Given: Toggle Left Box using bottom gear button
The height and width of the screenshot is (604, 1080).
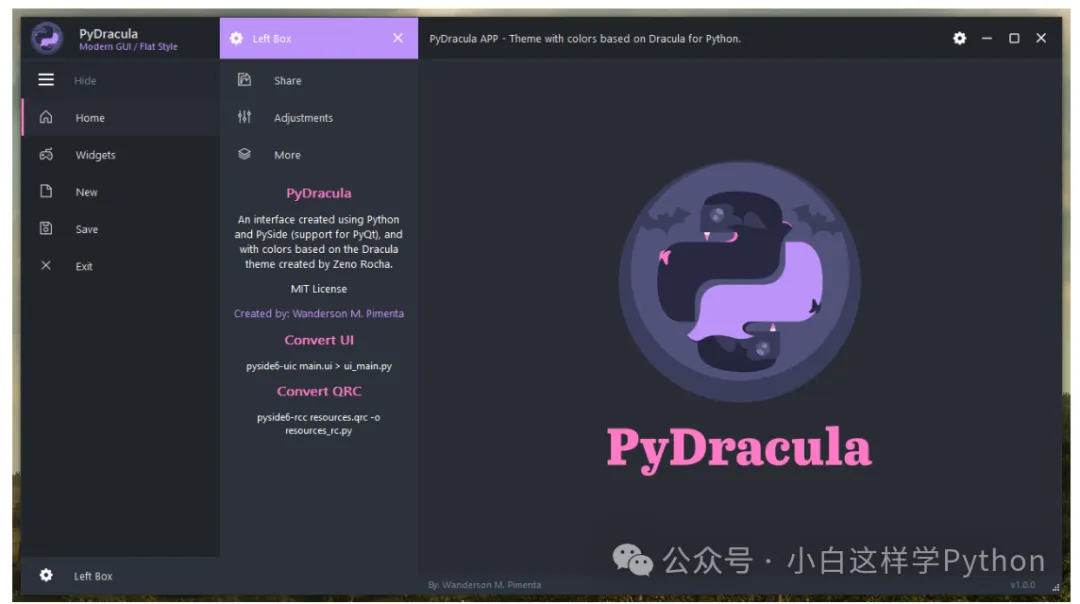Looking at the screenshot, I should coord(46,575).
